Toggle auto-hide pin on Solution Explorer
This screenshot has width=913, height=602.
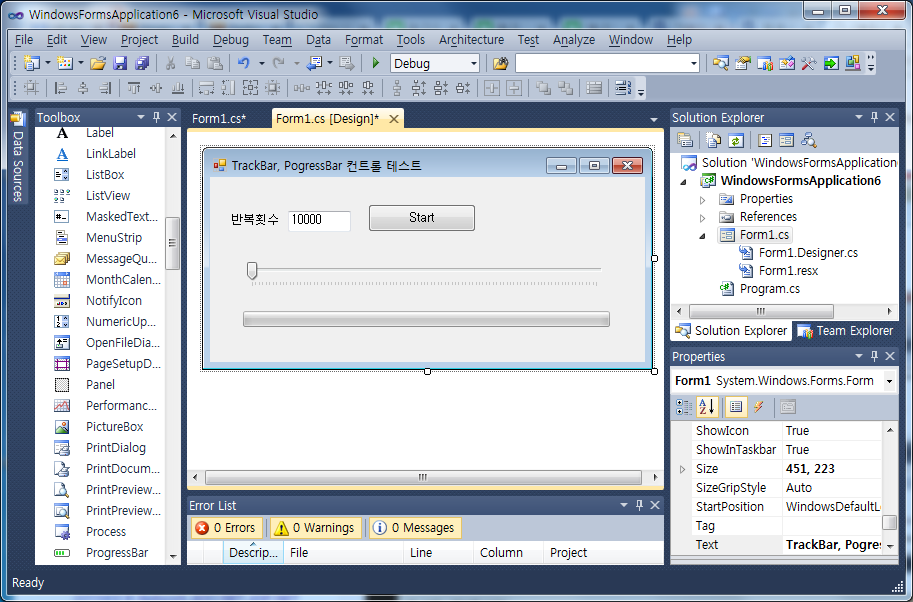click(x=875, y=117)
